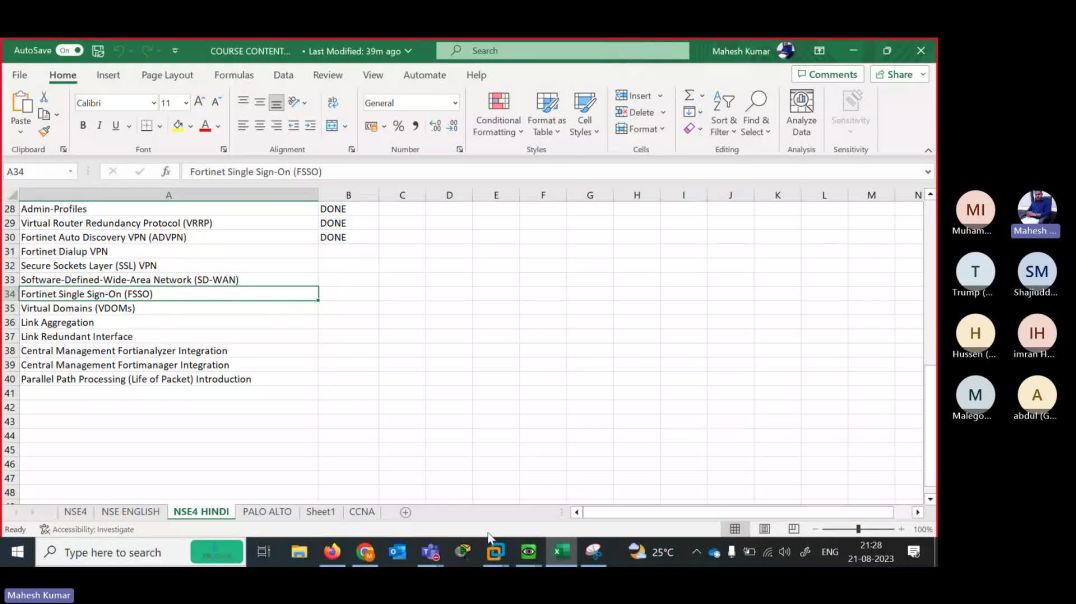Collapse the ribbon with the chevron
The image size is (1076, 604).
click(x=928, y=150)
